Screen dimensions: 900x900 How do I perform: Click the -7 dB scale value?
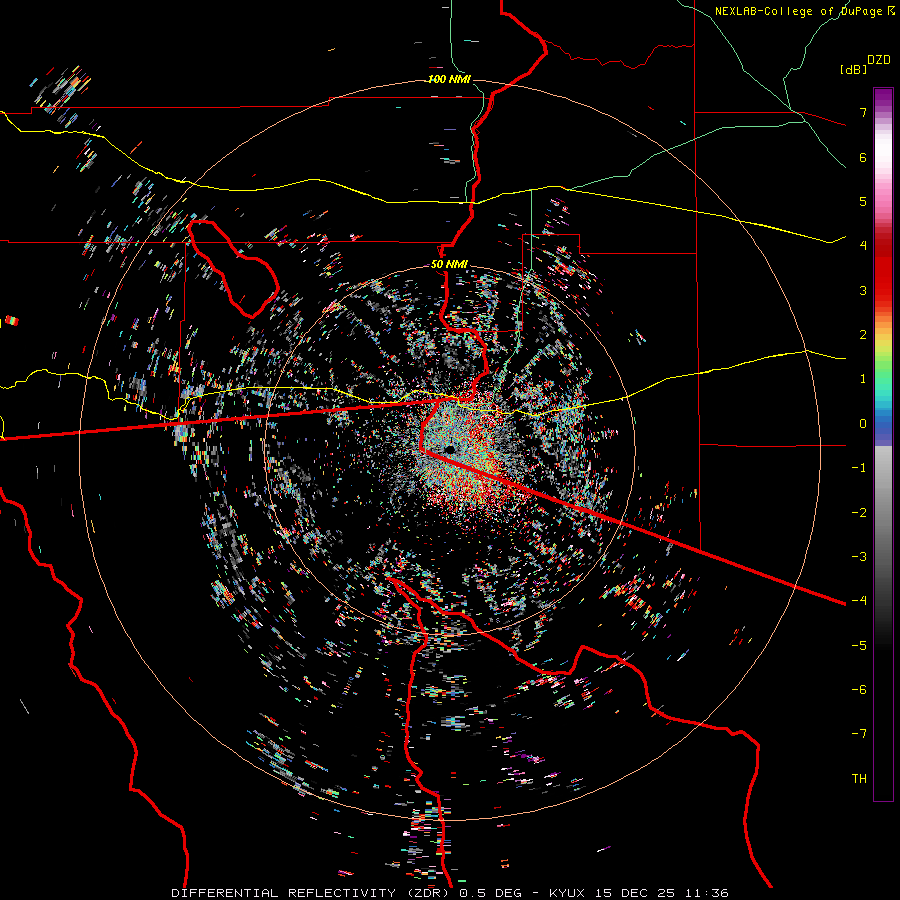859,734
